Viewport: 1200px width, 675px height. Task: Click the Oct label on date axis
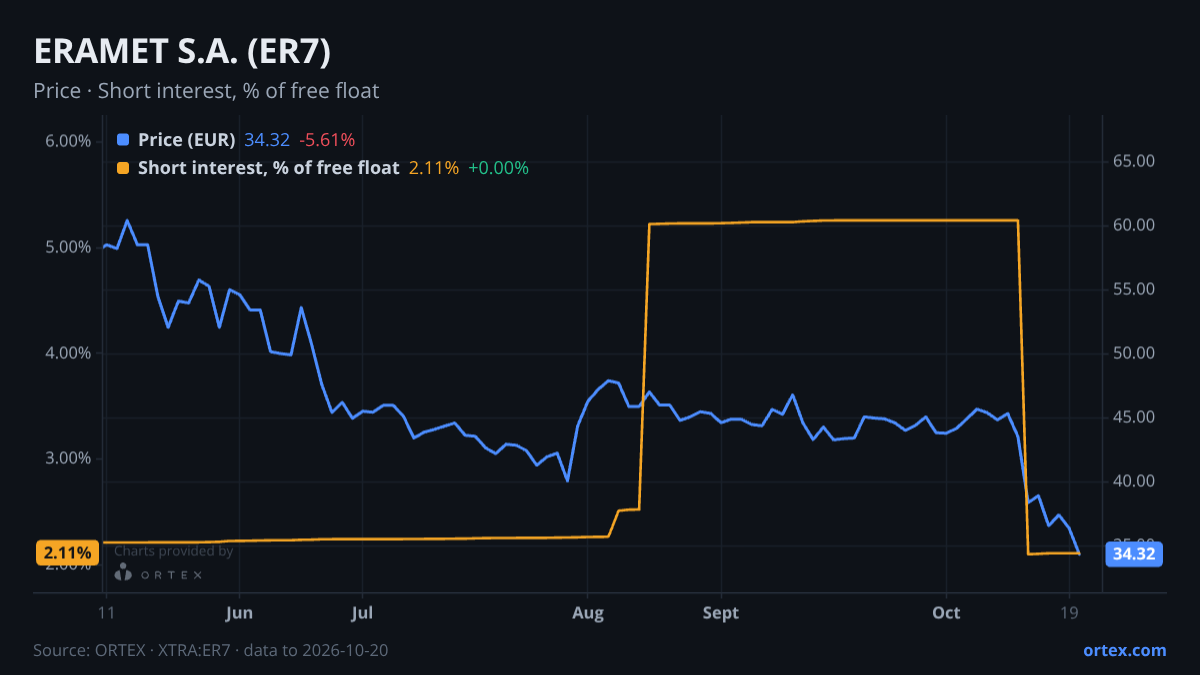tap(946, 612)
